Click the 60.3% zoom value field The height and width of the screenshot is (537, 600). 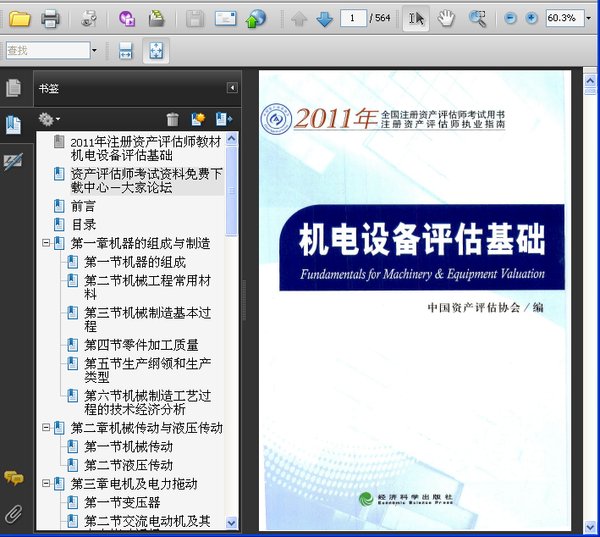(565, 18)
